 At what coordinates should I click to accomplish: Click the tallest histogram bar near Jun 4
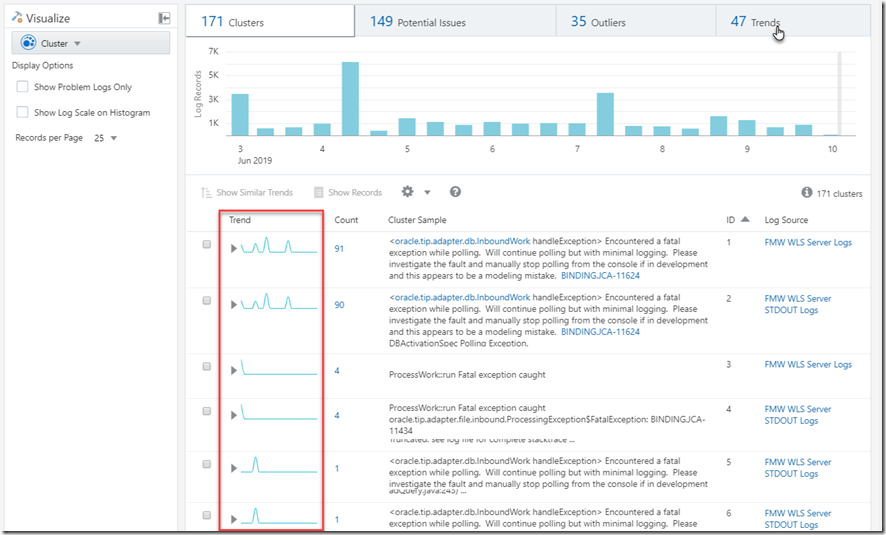350,98
